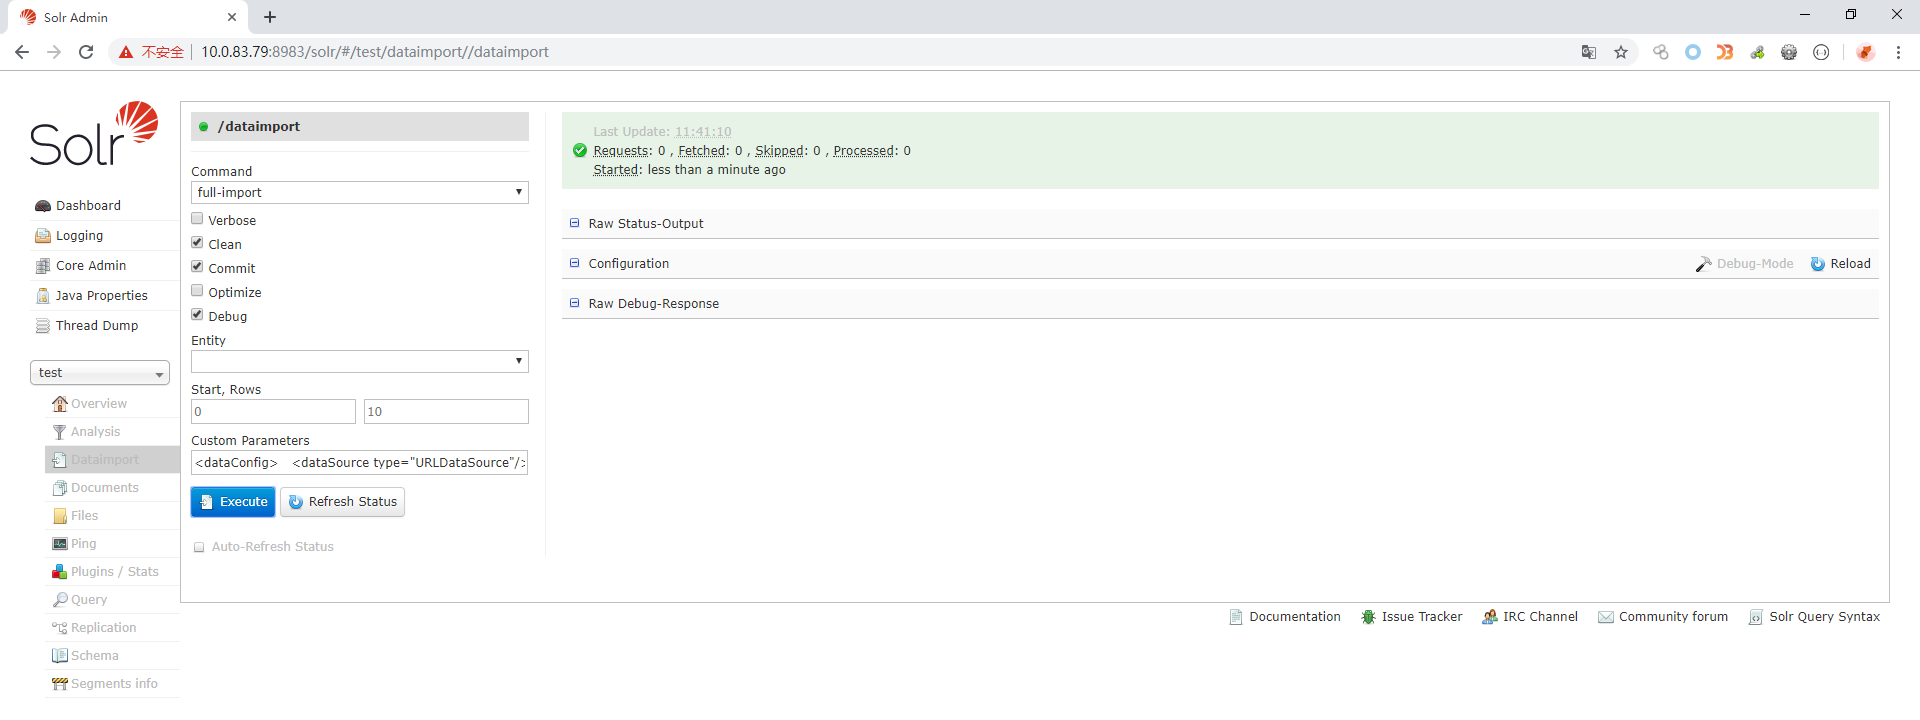The width and height of the screenshot is (1920, 720).
Task: Click the Dashboard gauge icon
Action: click(43, 206)
